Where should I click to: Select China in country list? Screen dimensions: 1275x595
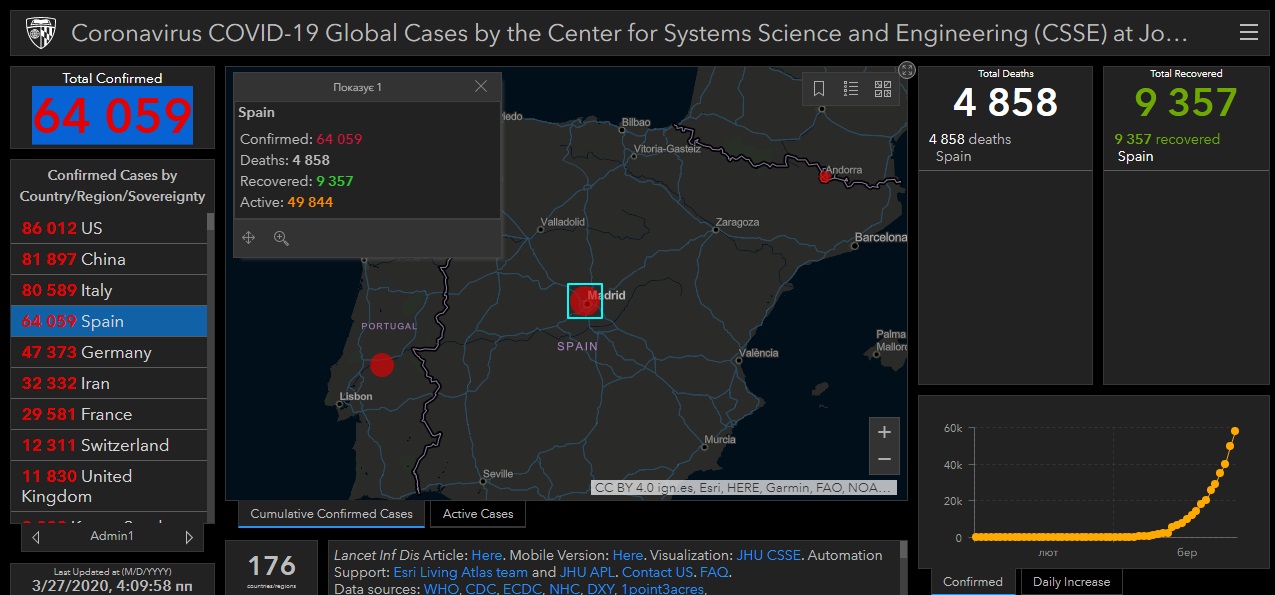pyautogui.click(x=108, y=259)
